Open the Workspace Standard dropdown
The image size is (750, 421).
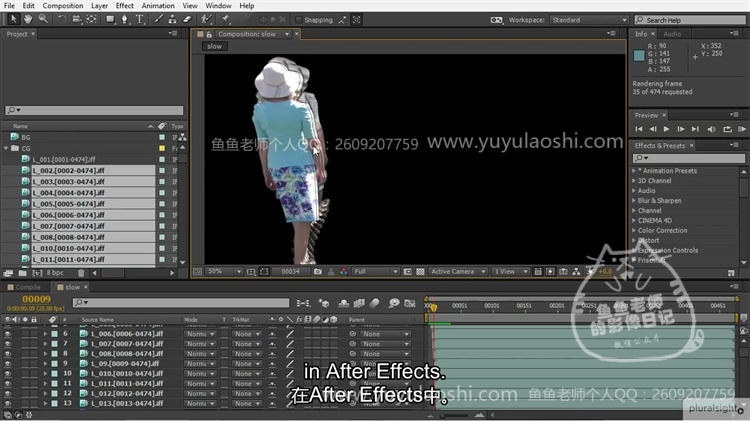(x=589, y=20)
